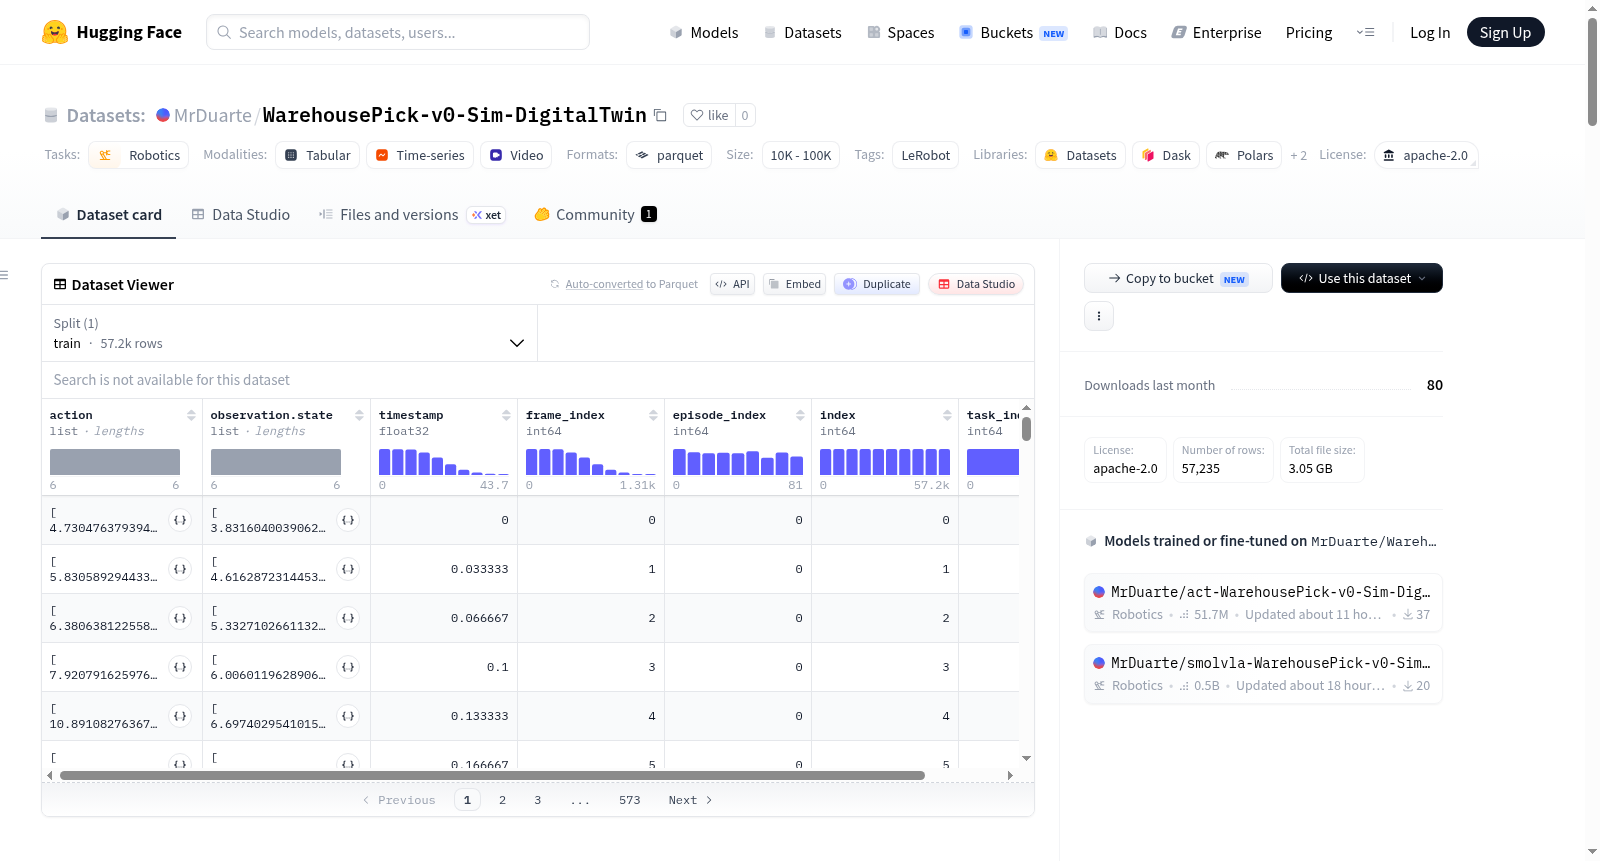This screenshot has width=1600, height=861.
Task: Sort by the observation.state column
Action: tap(359, 415)
